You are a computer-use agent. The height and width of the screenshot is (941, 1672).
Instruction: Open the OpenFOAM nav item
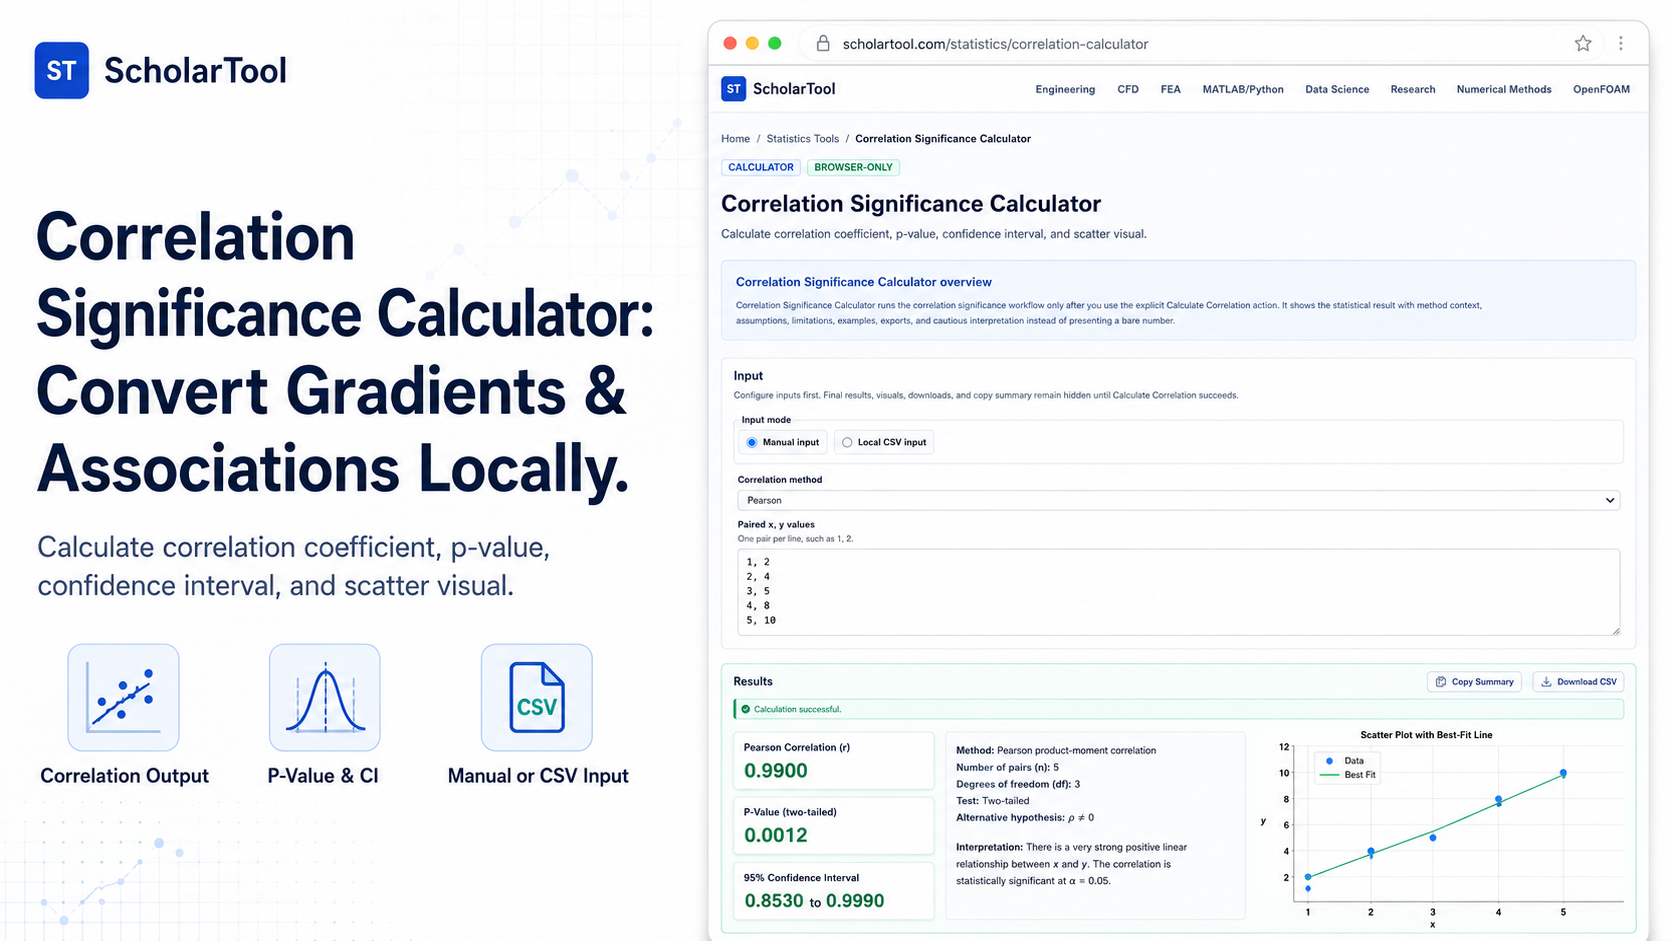1601,89
